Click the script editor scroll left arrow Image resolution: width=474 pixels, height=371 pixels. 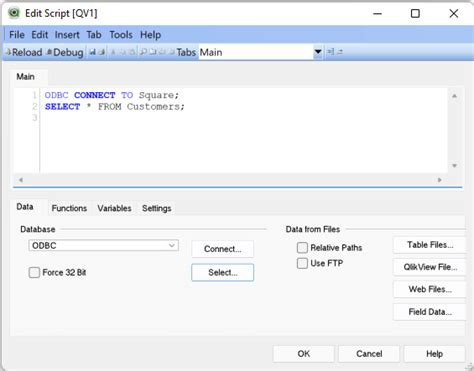(x=21, y=180)
